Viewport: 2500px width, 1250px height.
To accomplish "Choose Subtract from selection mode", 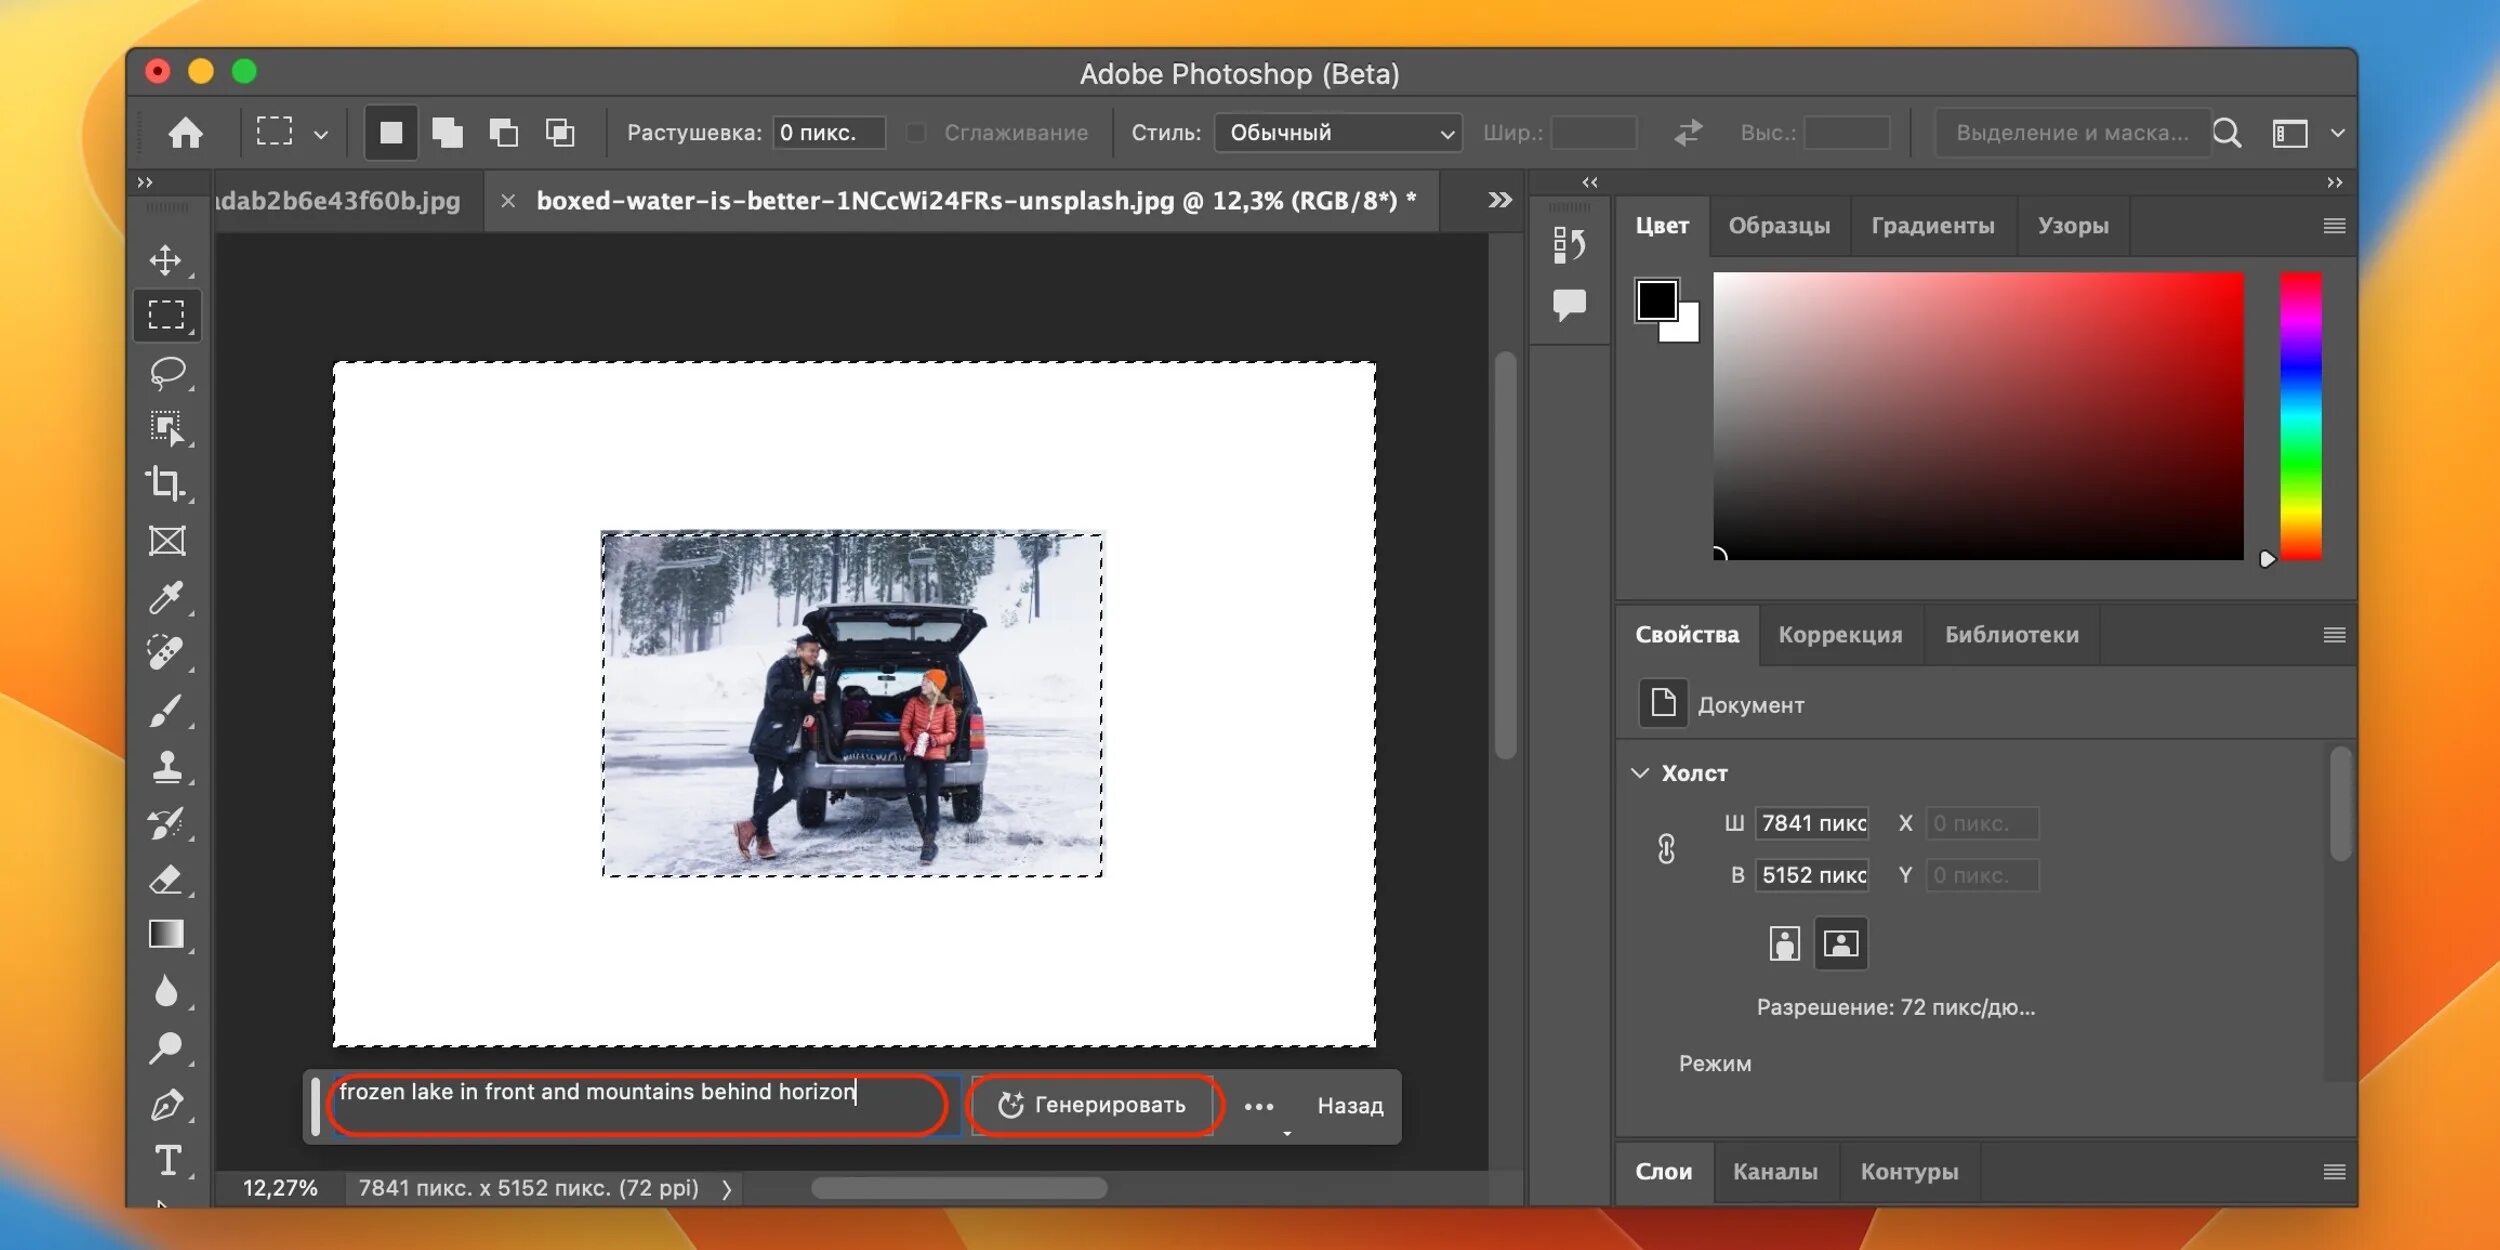I will point(503,132).
